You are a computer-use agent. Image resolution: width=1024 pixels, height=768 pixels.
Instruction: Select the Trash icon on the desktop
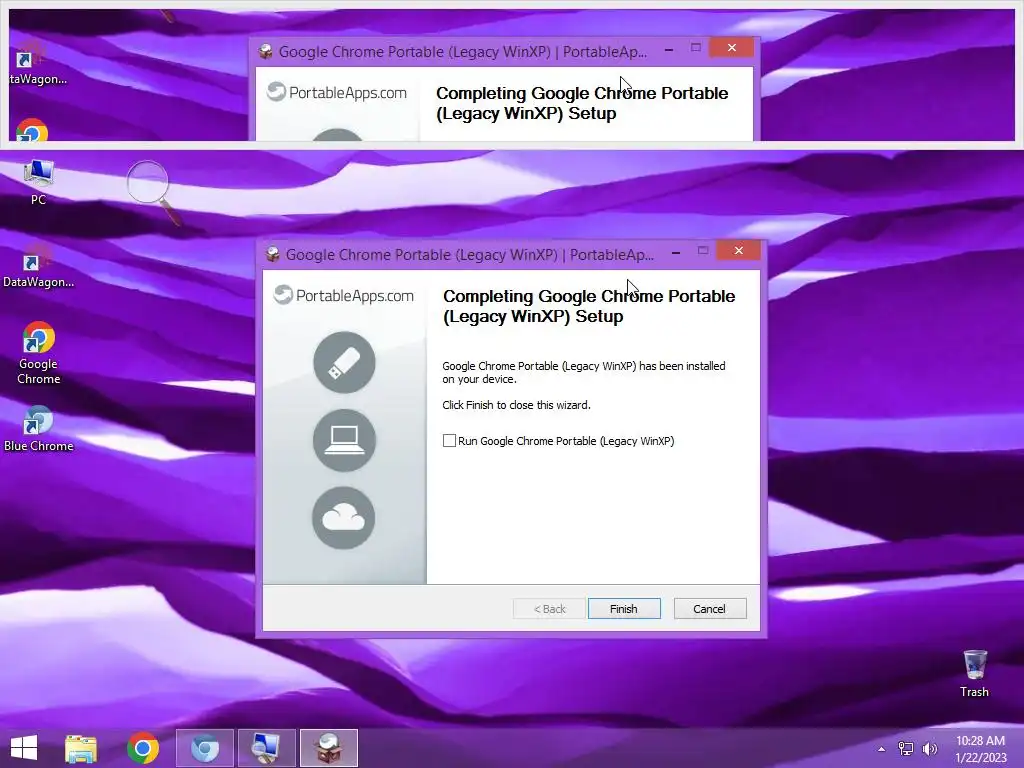[974, 674]
